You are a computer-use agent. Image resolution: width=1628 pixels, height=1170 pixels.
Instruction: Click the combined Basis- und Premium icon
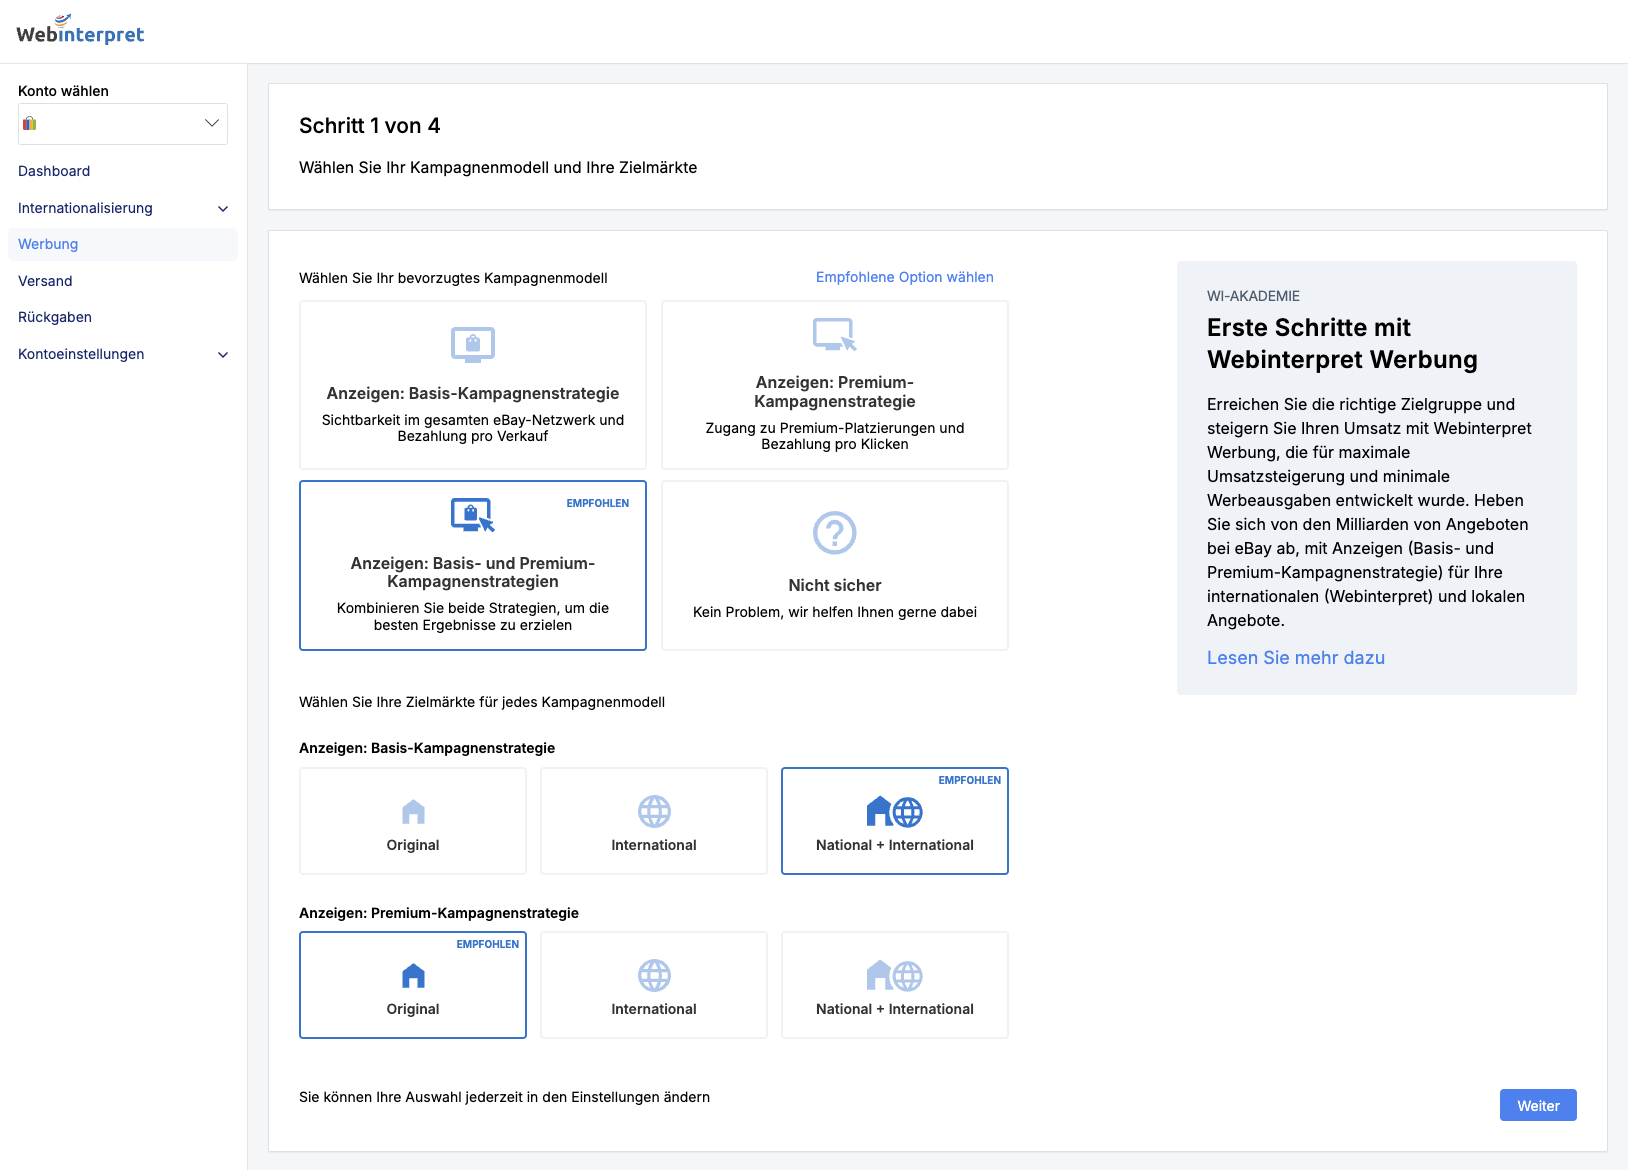click(x=473, y=515)
